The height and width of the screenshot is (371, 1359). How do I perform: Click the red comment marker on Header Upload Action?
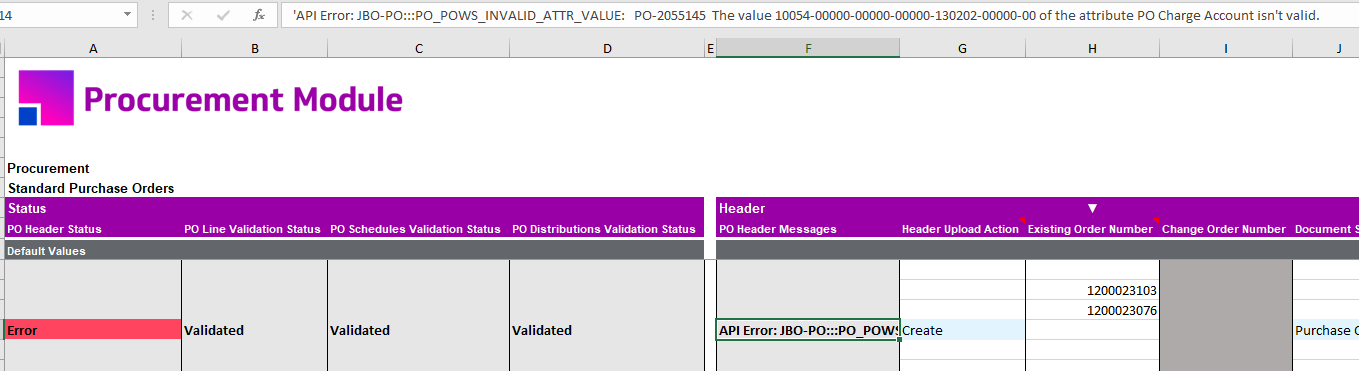pyautogui.click(x=1022, y=221)
